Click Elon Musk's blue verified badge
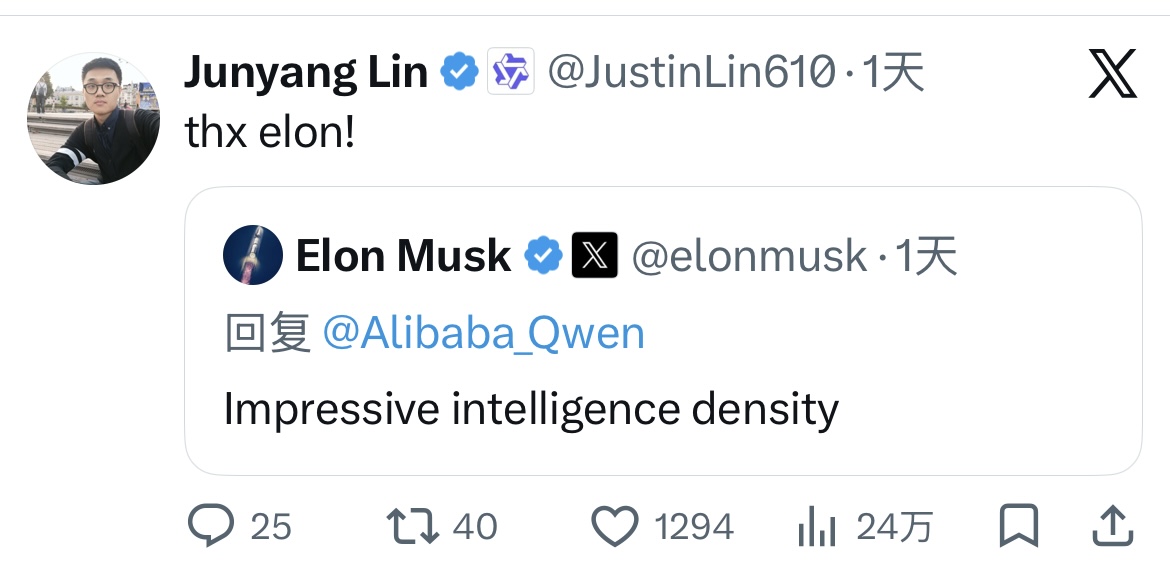This screenshot has height=587, width=1170. [x=543, y=256]
